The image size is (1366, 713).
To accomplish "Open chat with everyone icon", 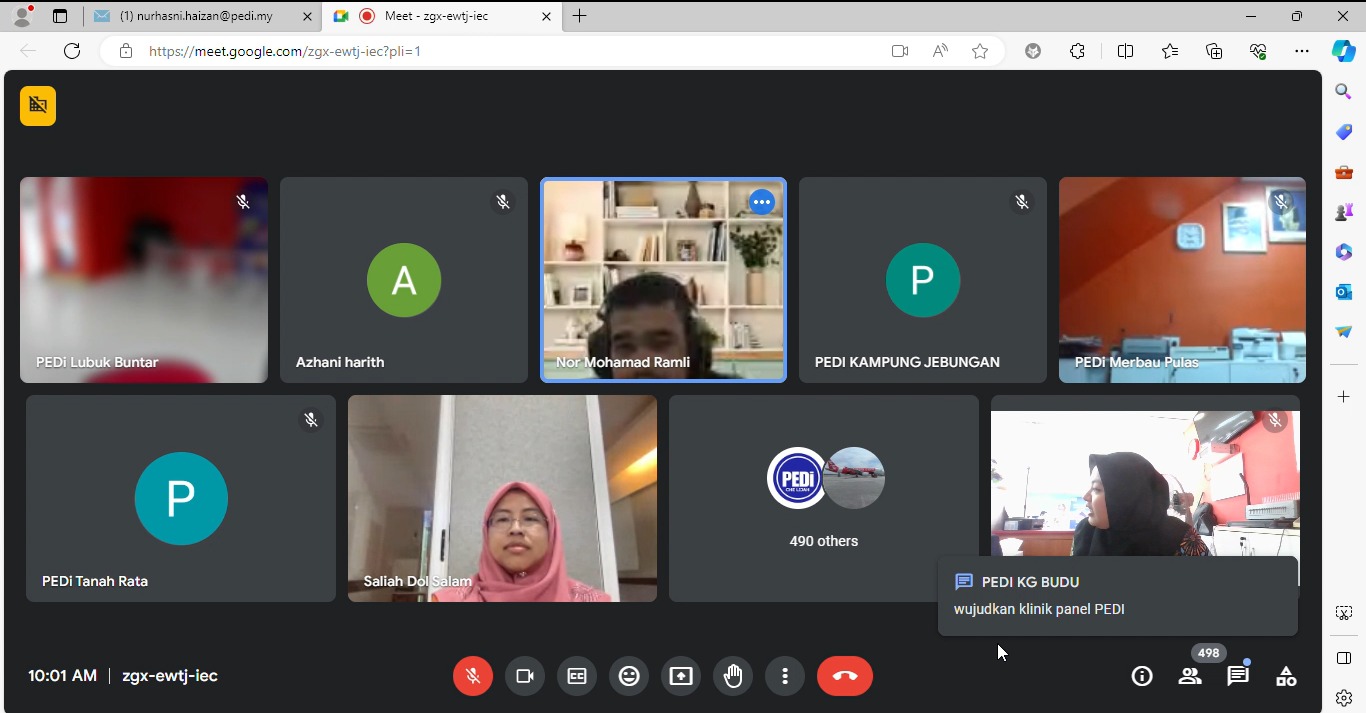I will tap(1238, 676).
